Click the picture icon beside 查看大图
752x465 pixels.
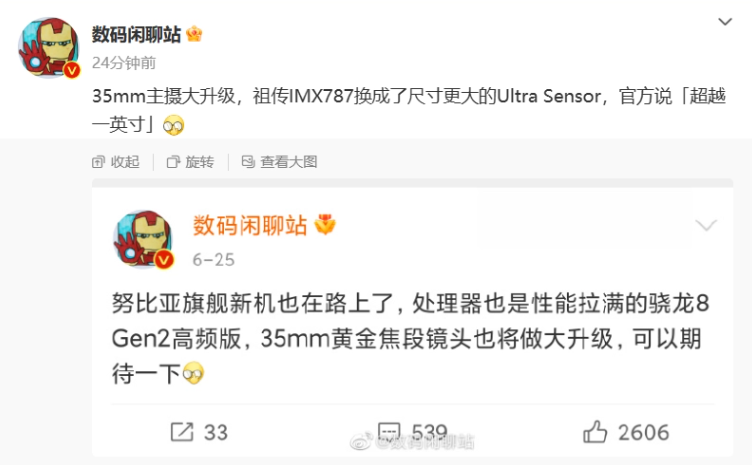[x=248, y=162]
